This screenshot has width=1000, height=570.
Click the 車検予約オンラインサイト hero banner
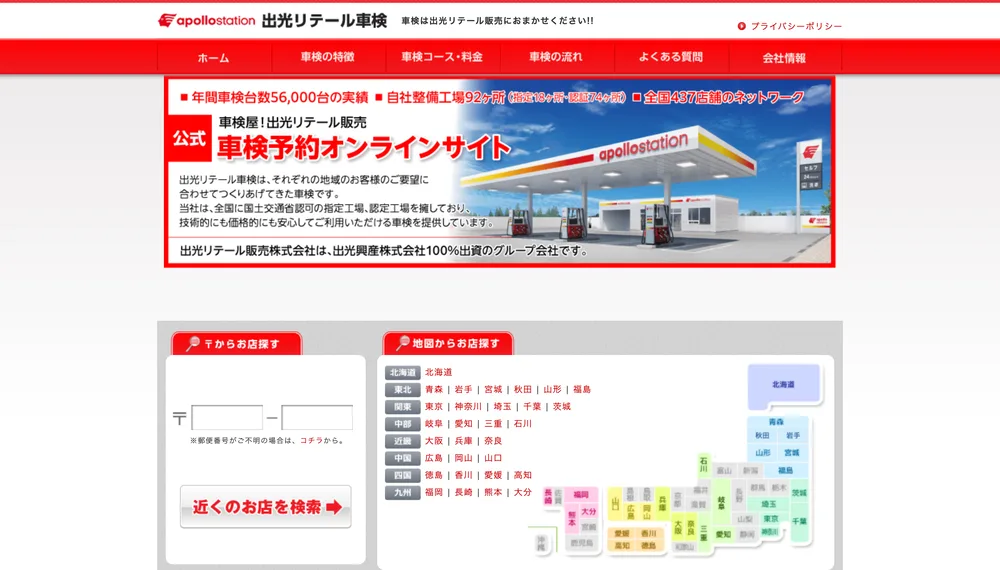pos(499,172)
